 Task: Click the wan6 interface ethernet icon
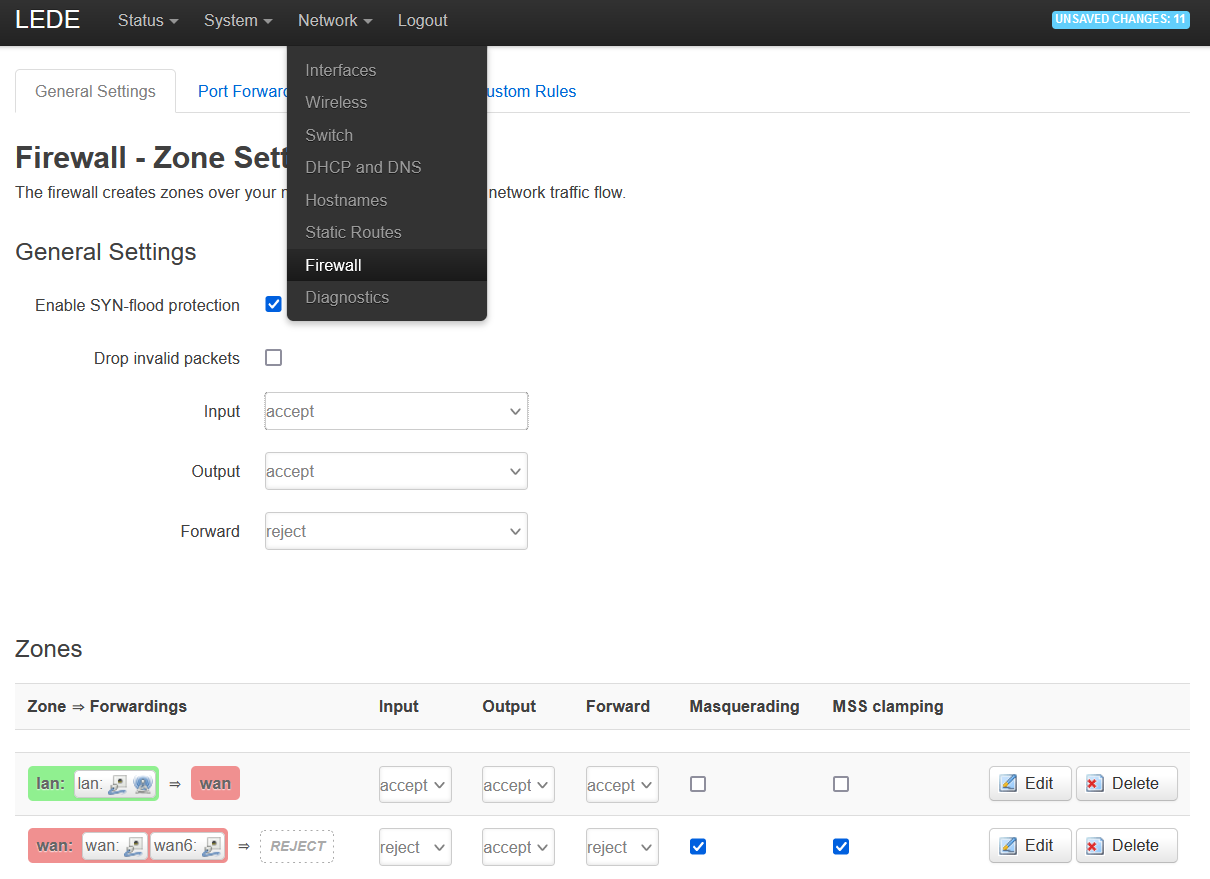coord(211,847)
